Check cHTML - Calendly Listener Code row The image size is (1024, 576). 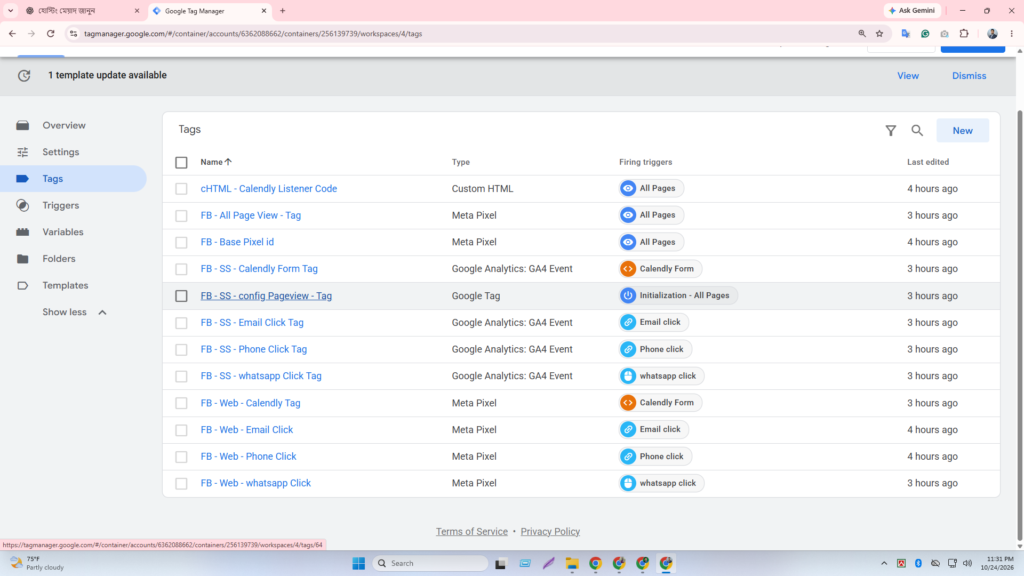click(182, 189)
